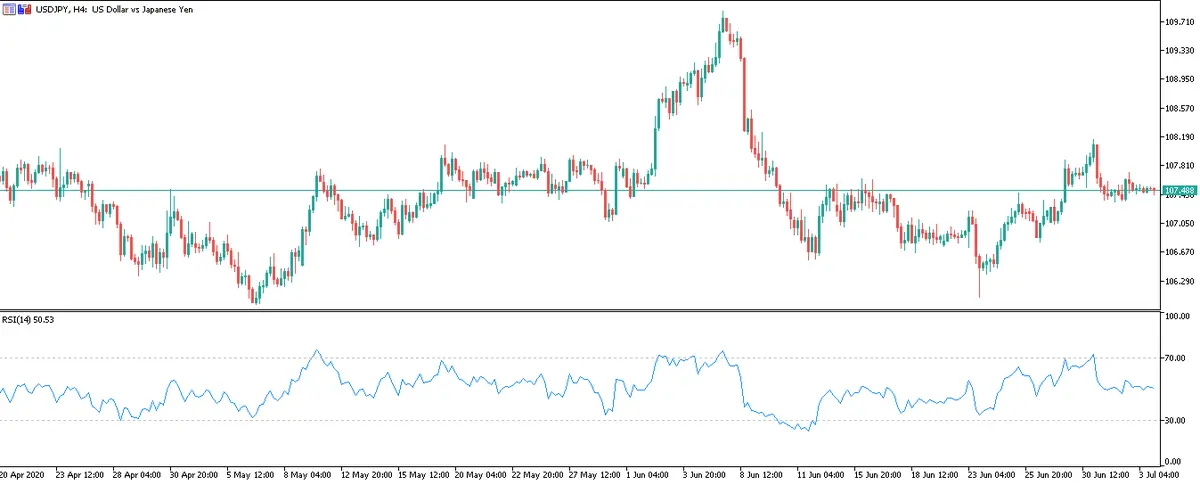The width and height of the screenshot is (1200, 485).
Task: Click the 109.330 price scale label
Action: coord(1179,51)
